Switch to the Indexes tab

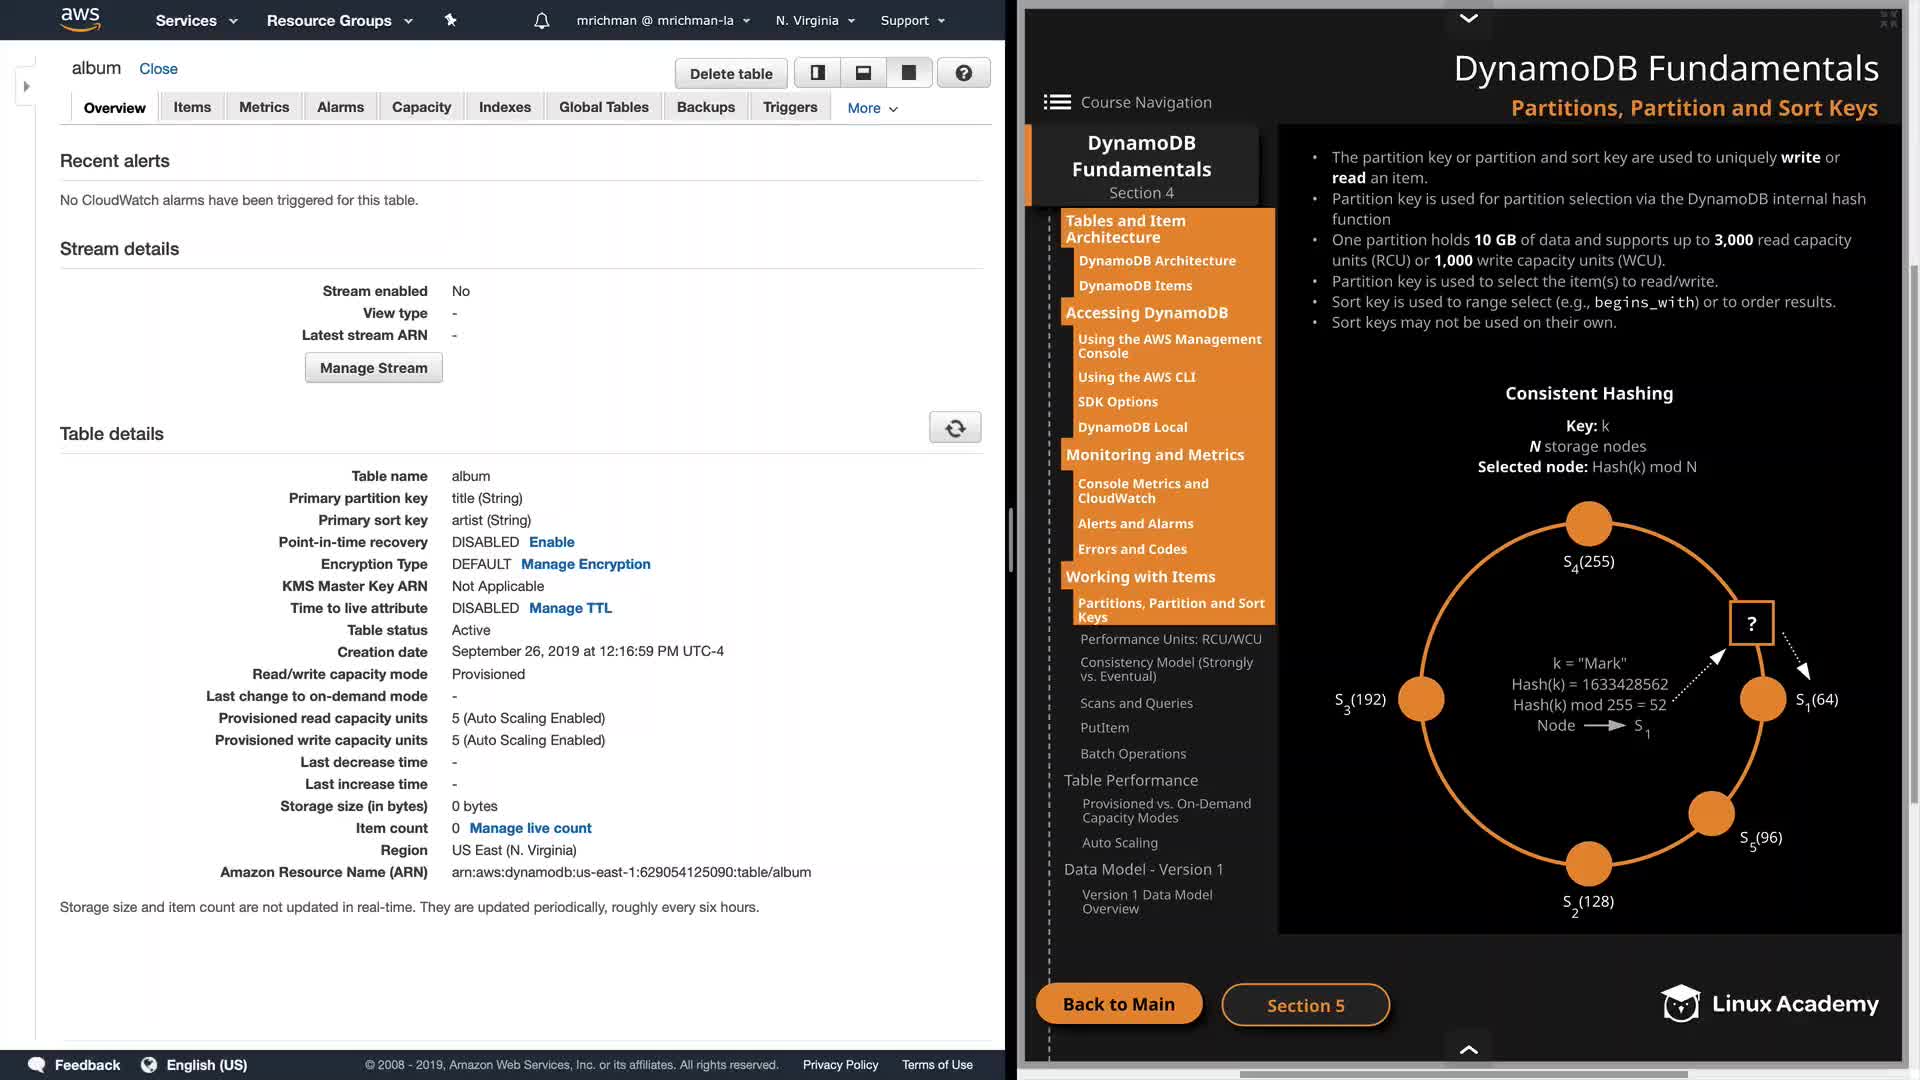(x=504, y=107)
